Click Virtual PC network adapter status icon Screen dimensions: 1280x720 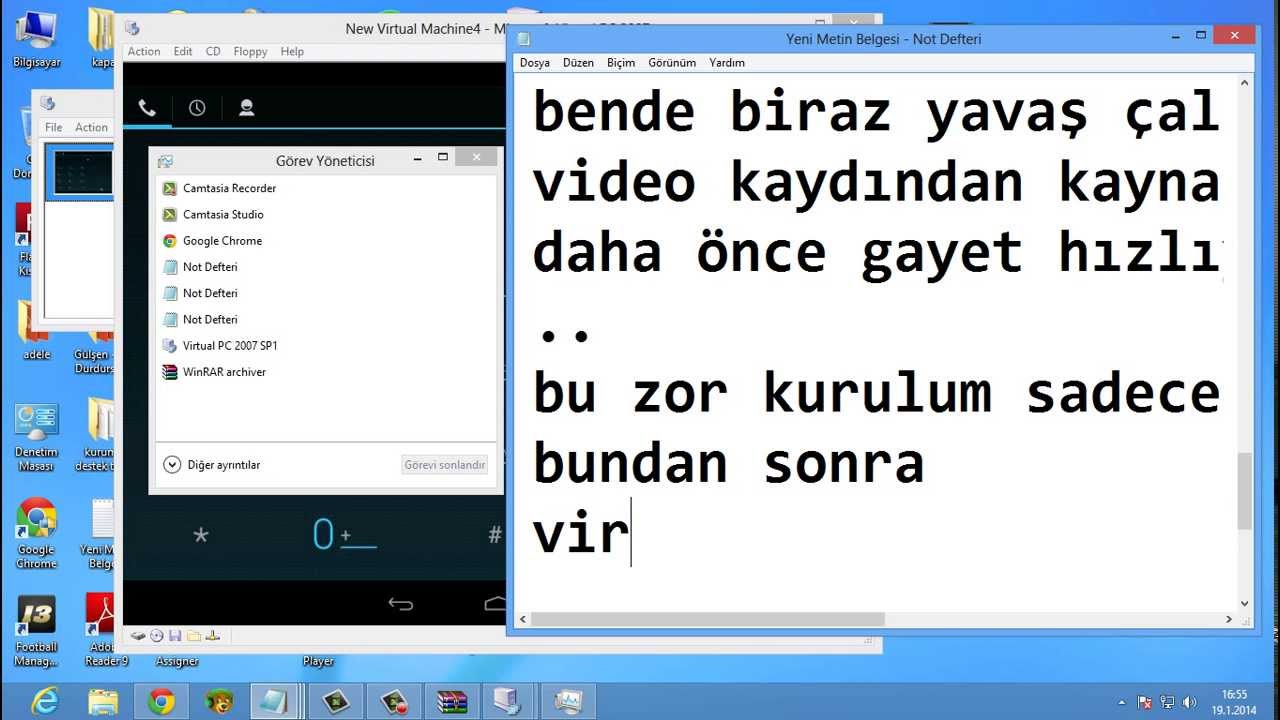[212, 635]
